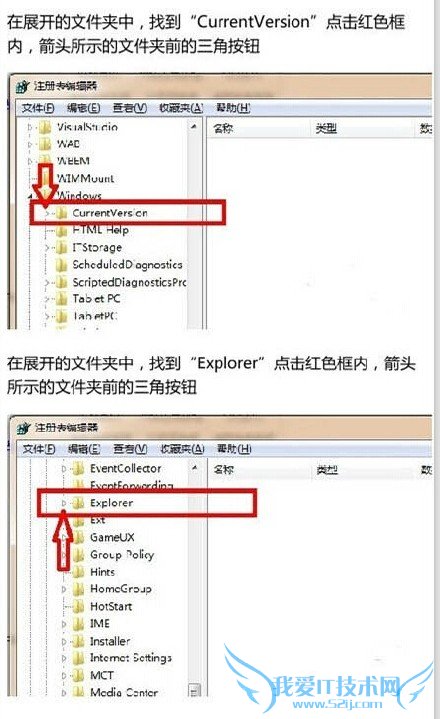Click the VisualStudio folder icon
This screenshot has width=440, height=719.
tap(45, 127)
